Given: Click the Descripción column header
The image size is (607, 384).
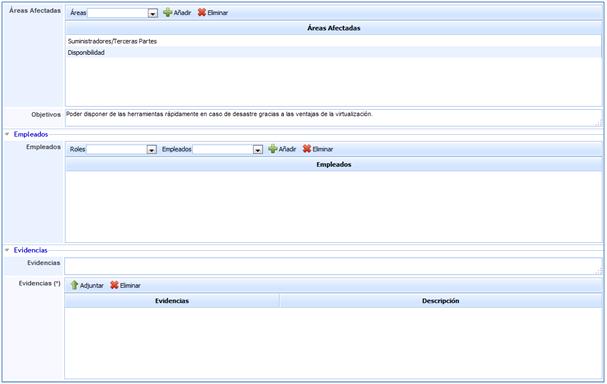Looking at the screenshot, I should click(x=441, y=301).
